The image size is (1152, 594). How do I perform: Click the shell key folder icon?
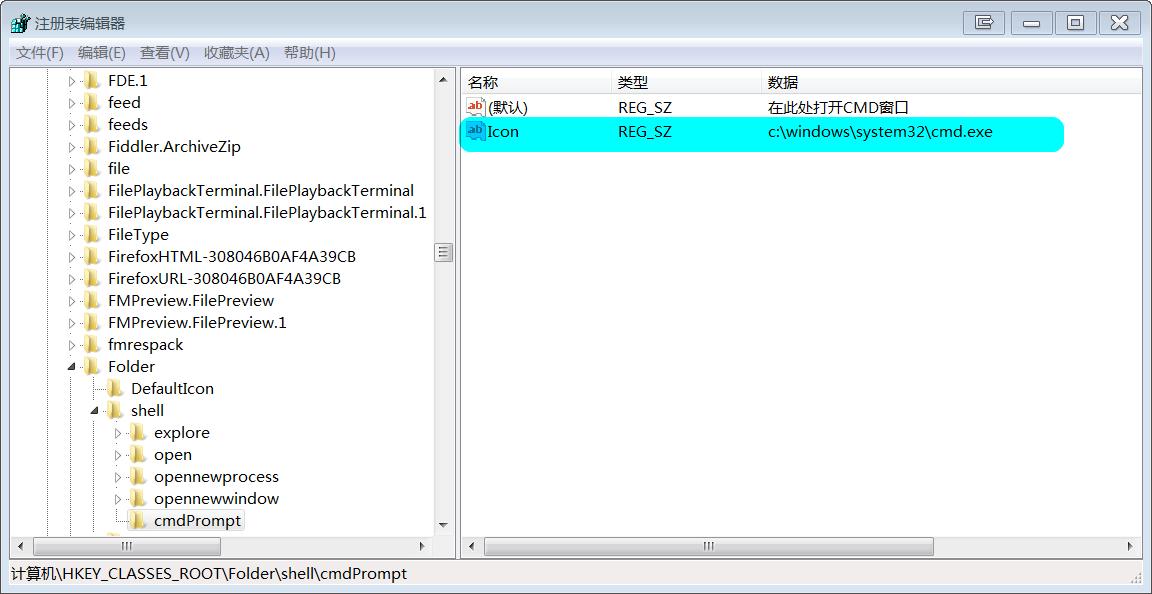[x=115, y=410]
